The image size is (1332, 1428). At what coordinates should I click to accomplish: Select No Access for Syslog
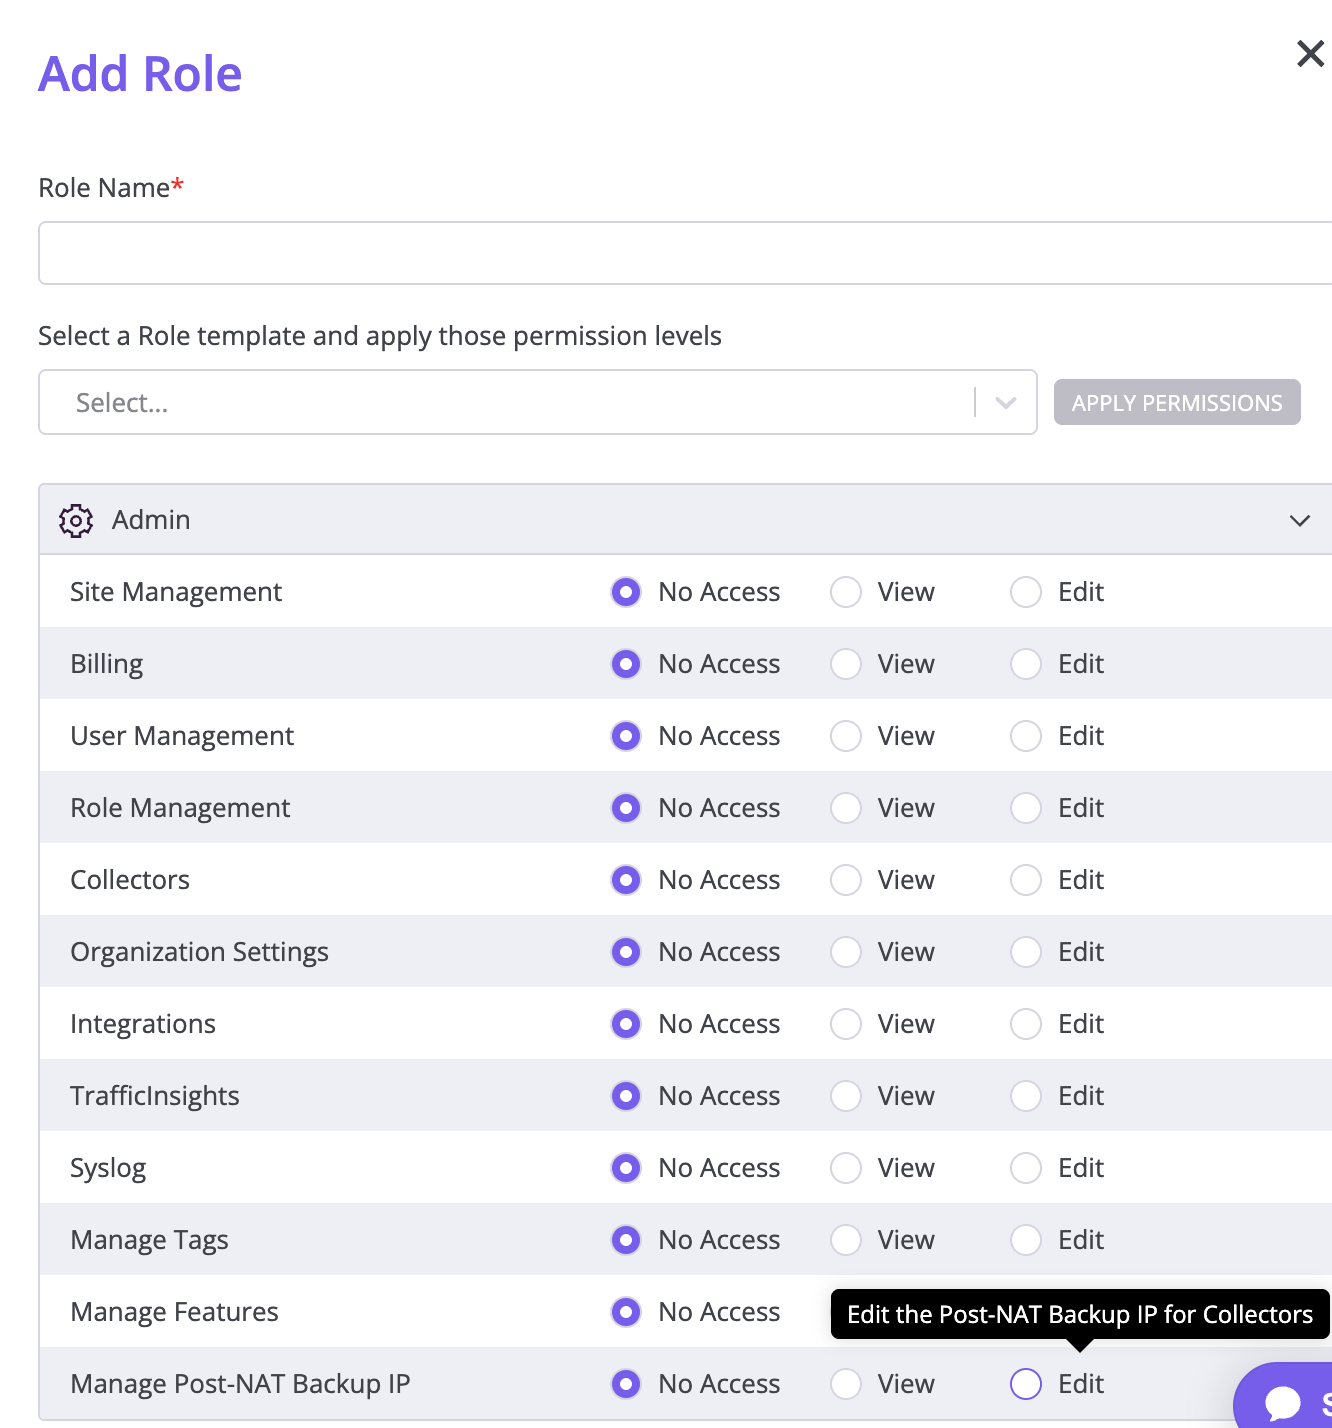pyautogui.click(x=626, y=1168)
